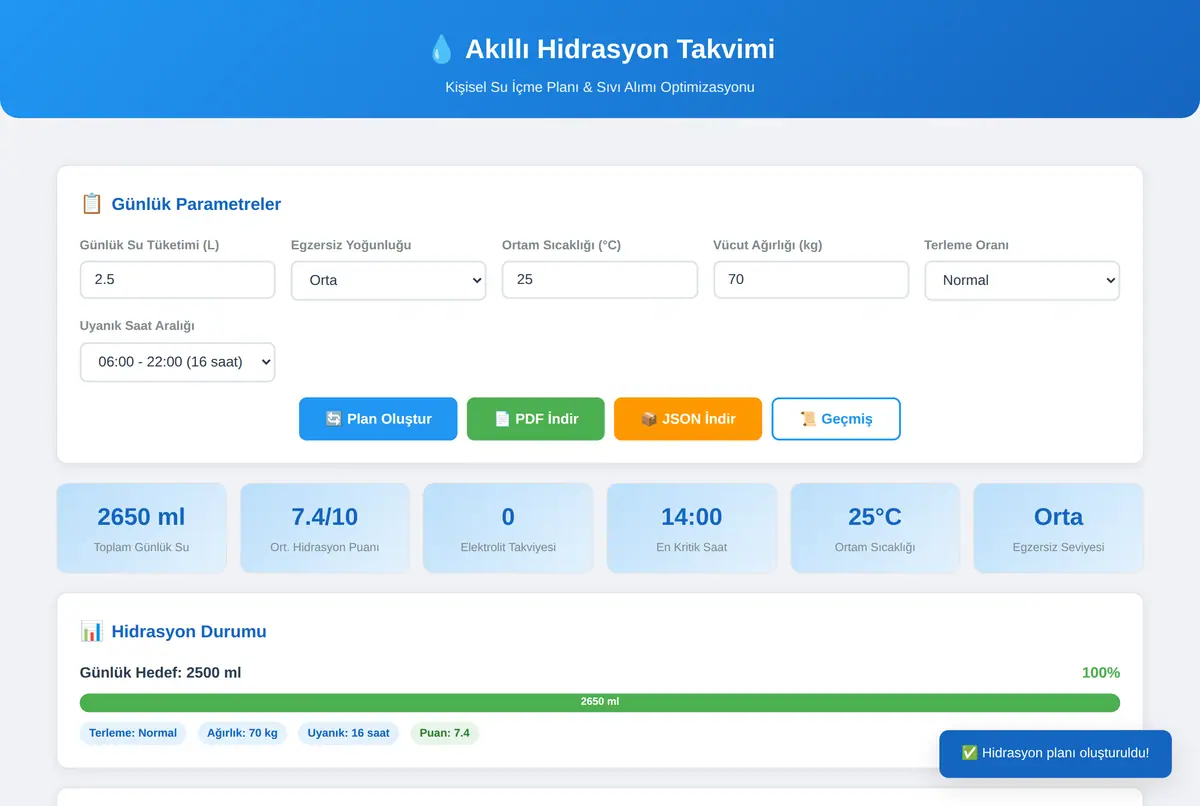Click the 'Ağırlık: 70 kg' tag
1200x806 pixels.
[x=242, y=733]
